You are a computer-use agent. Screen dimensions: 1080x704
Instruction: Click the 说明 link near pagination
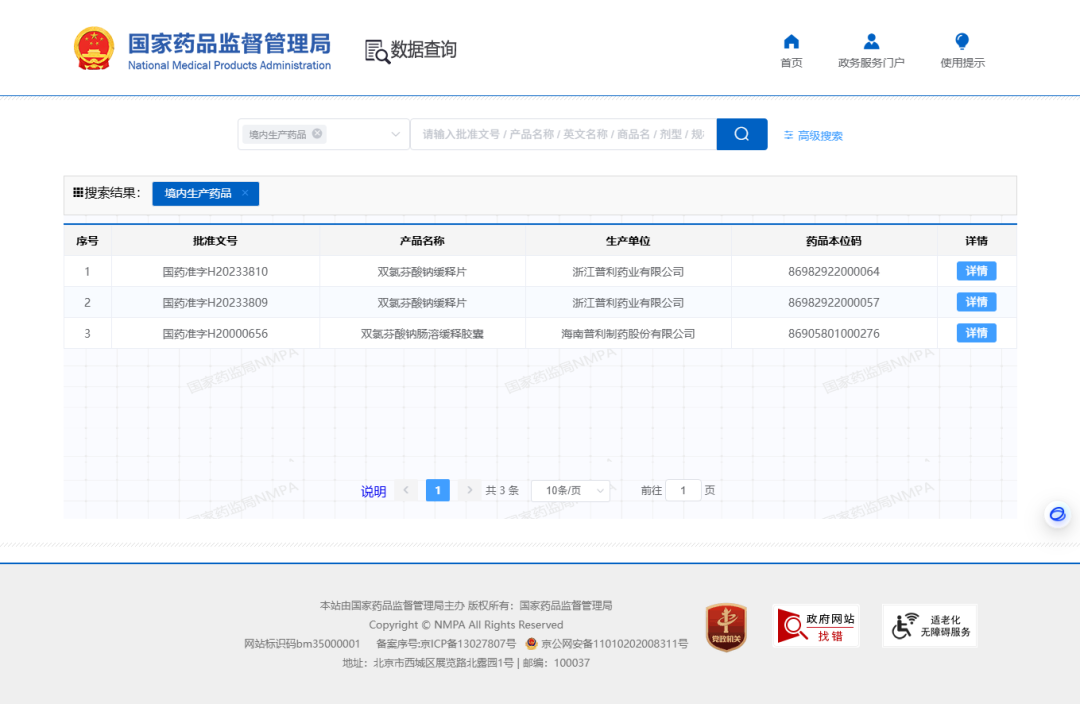pyautogui.click(x=373, y=491)
